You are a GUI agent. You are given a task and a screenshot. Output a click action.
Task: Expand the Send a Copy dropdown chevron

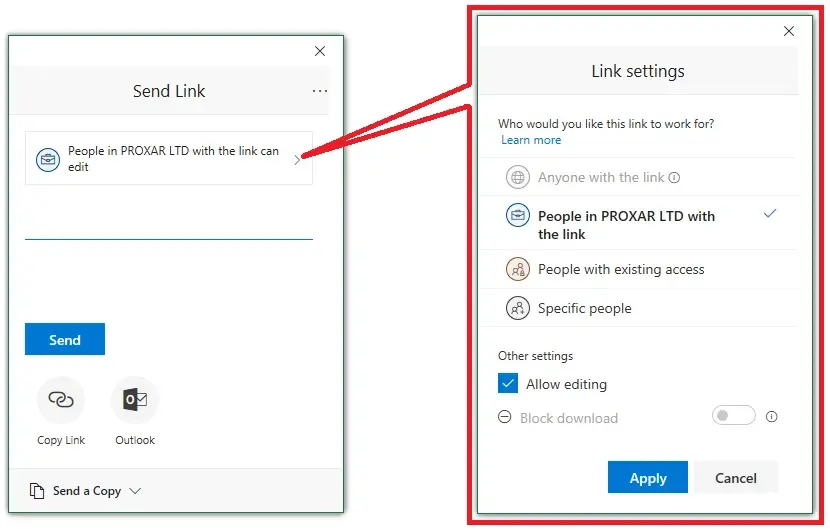(x=135, y=491)
